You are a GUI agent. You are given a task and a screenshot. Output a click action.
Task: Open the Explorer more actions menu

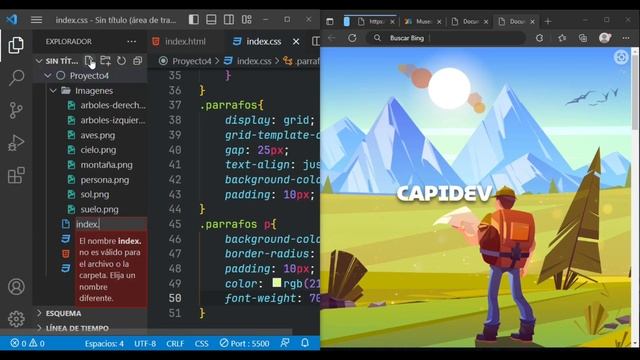131,42
